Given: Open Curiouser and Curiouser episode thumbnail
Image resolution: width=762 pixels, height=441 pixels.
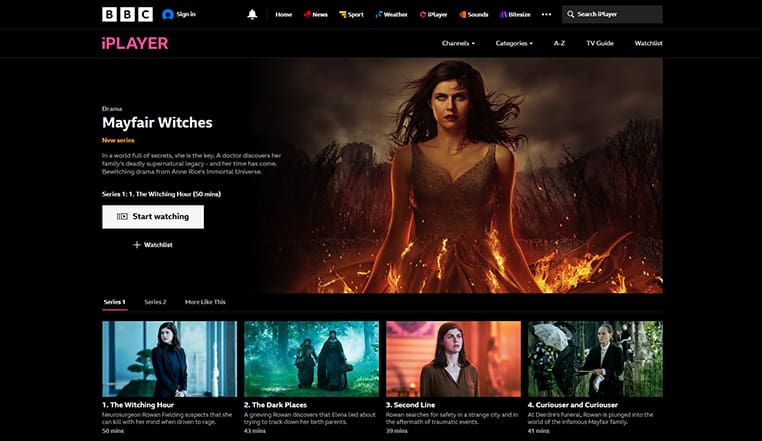Looking at the screenshot, I should pyautogui.click(x=595, y=359).
